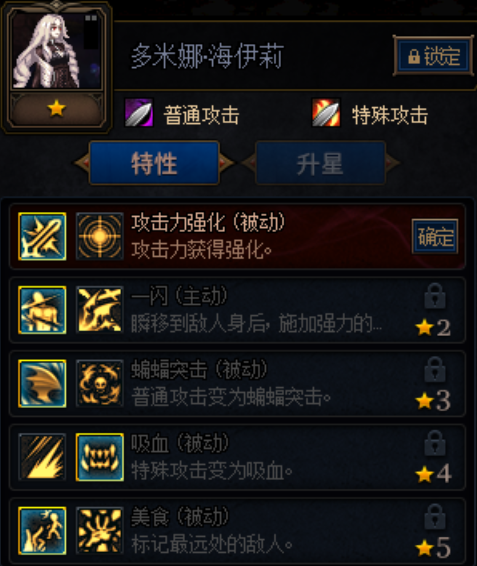
Task: Click the padlock on the 一闪 skill
Action: tap(435, 296)
